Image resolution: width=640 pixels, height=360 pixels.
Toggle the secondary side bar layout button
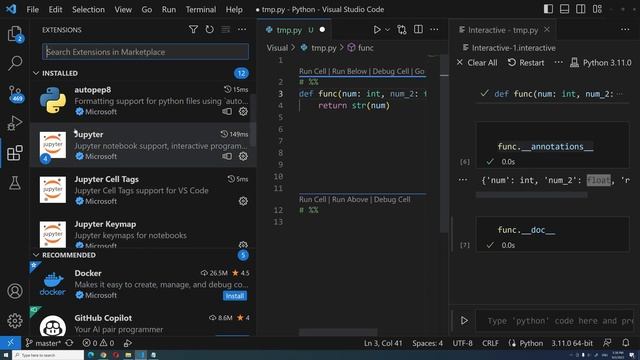point(581,9)
